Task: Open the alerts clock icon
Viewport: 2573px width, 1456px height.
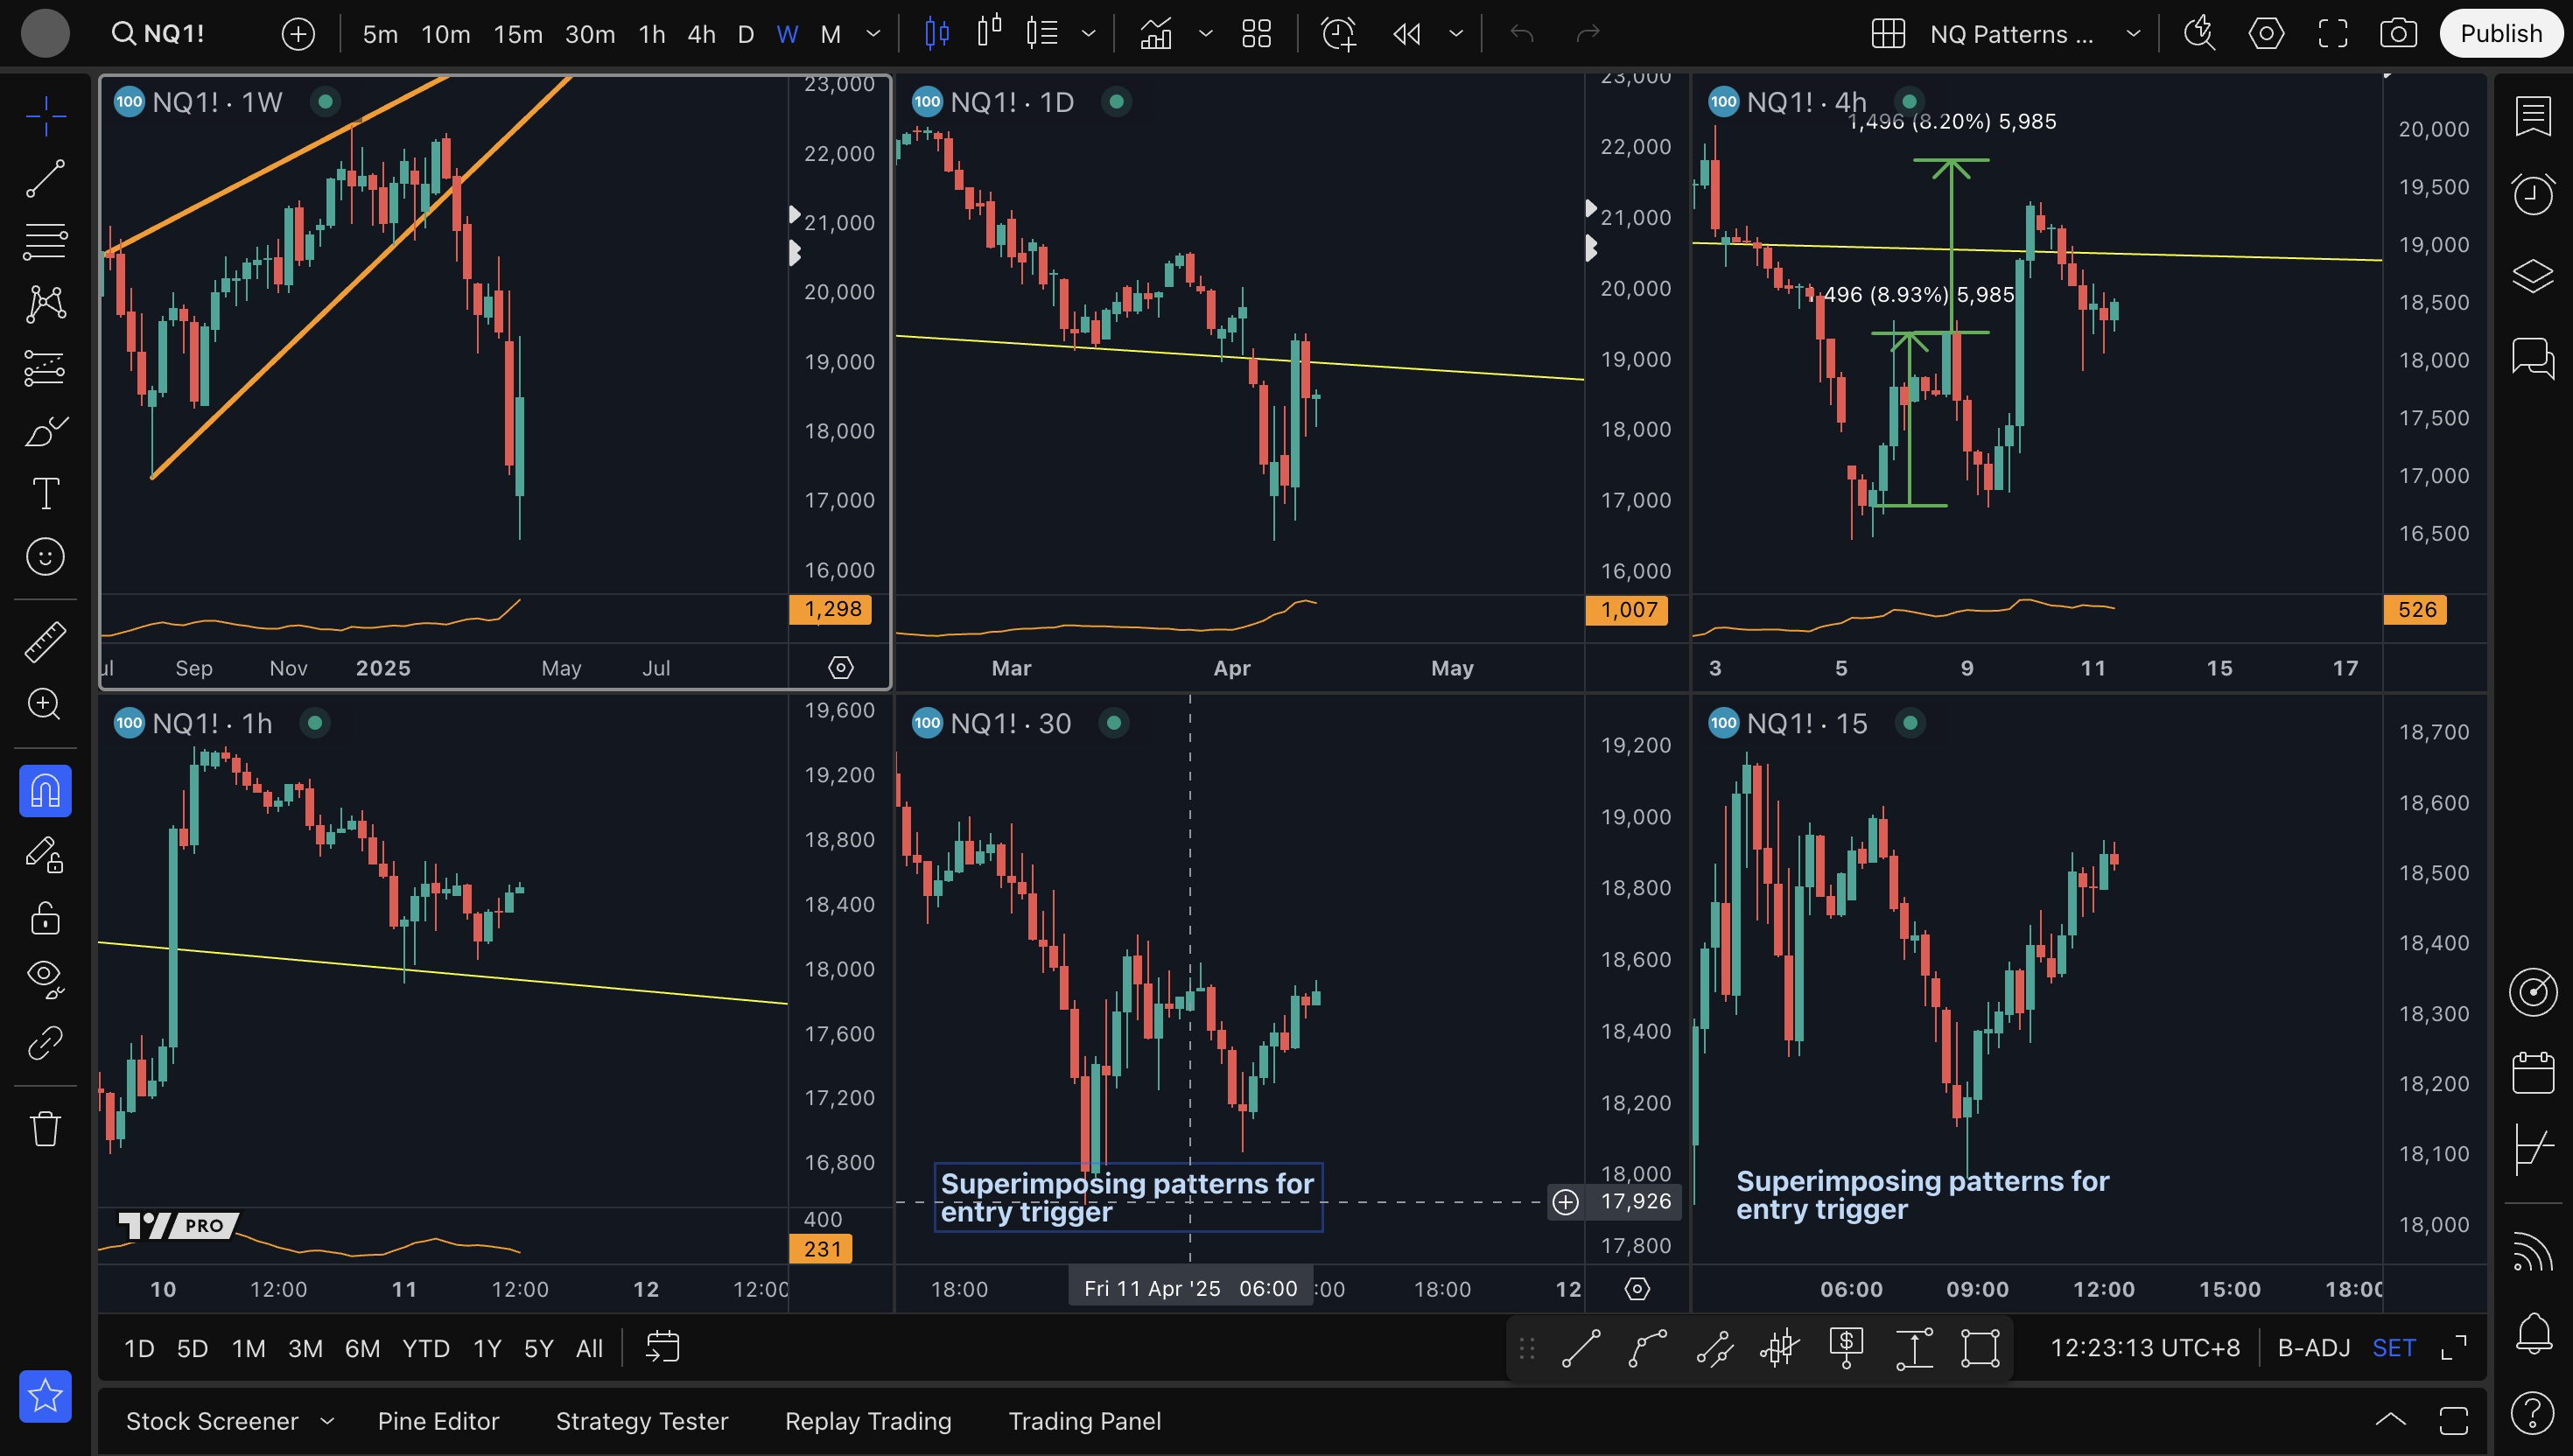Action: pyautogui.click(x=2532, y=194)
